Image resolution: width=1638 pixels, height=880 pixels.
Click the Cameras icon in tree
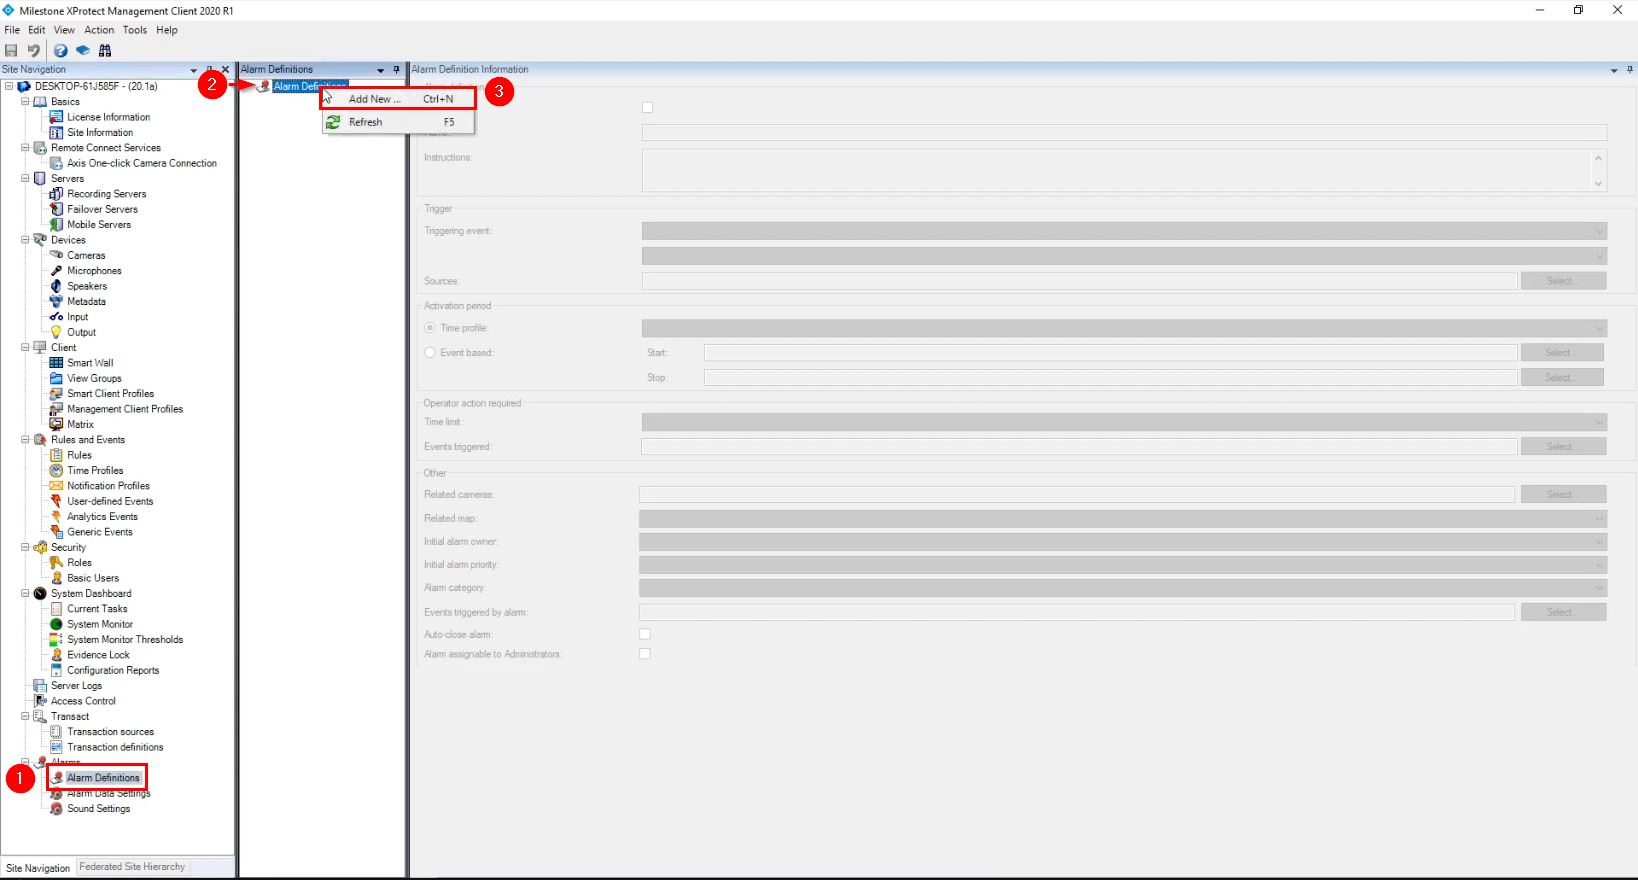click(57, 255)
